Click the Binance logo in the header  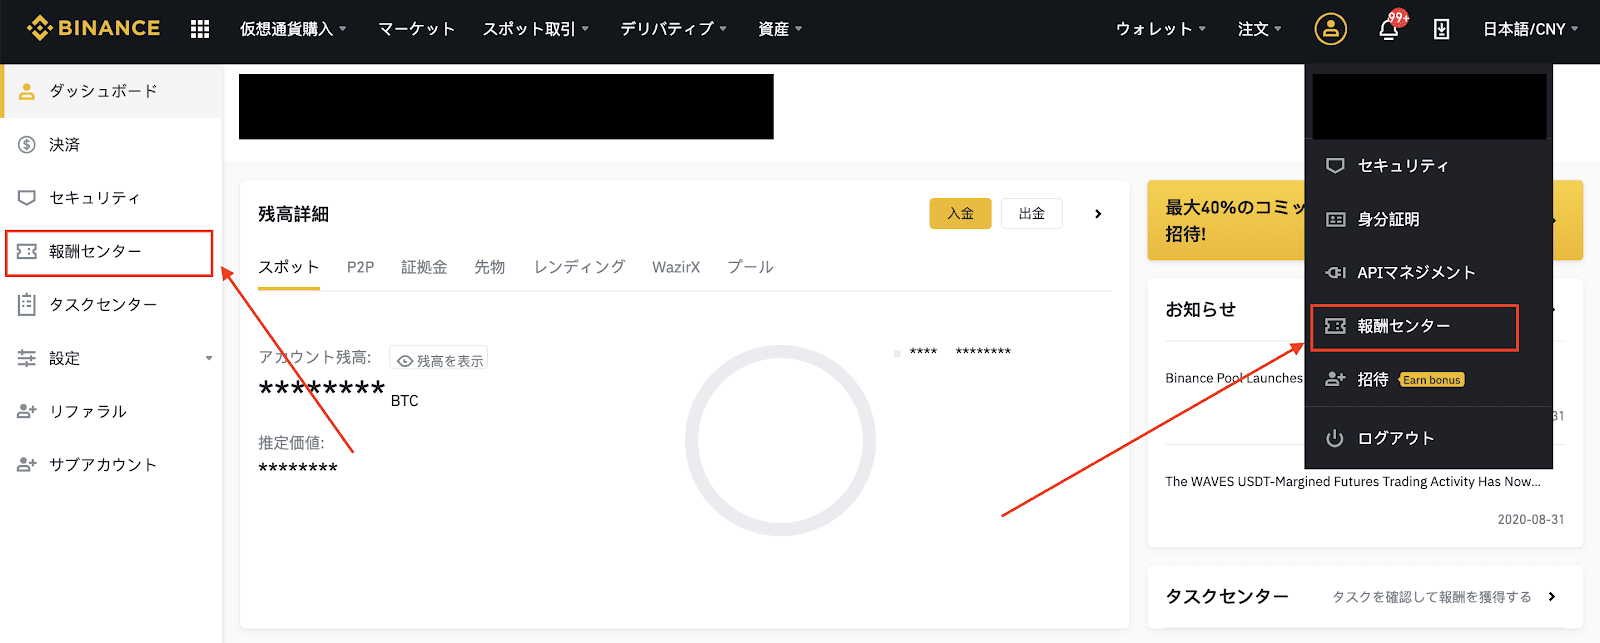click(94, 28)
